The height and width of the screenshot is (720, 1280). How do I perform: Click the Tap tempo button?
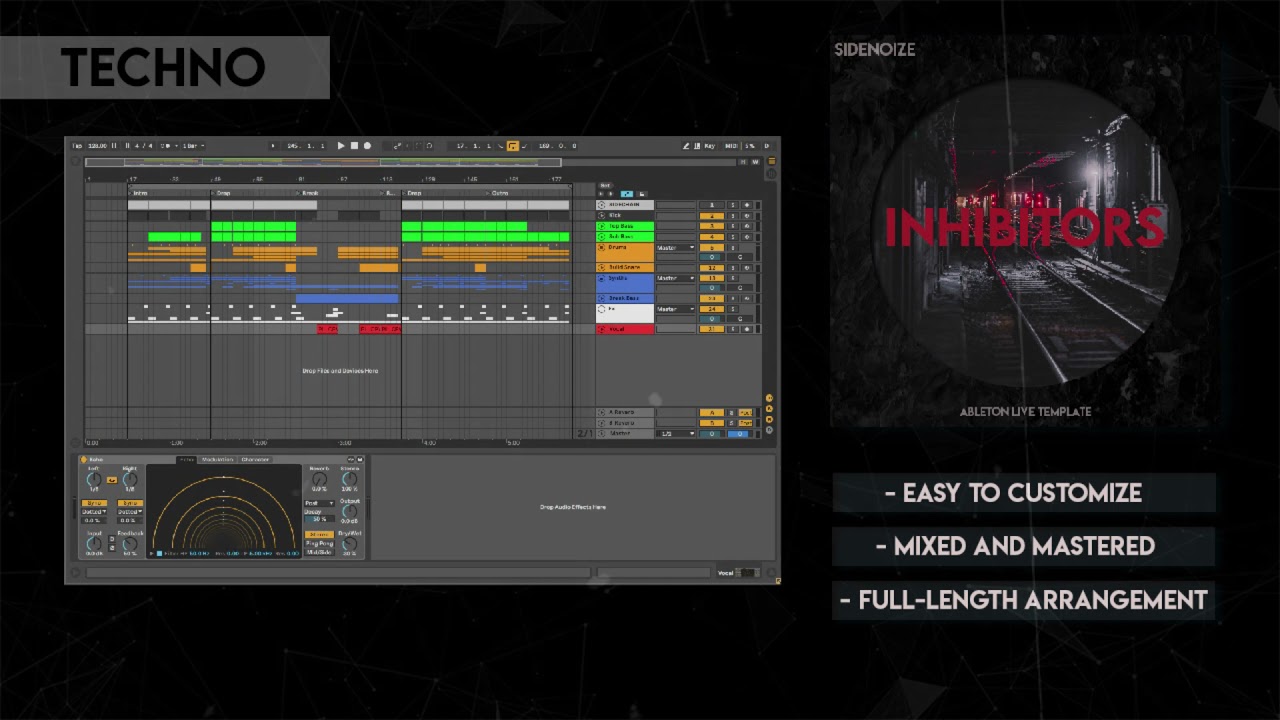(77, 146)
